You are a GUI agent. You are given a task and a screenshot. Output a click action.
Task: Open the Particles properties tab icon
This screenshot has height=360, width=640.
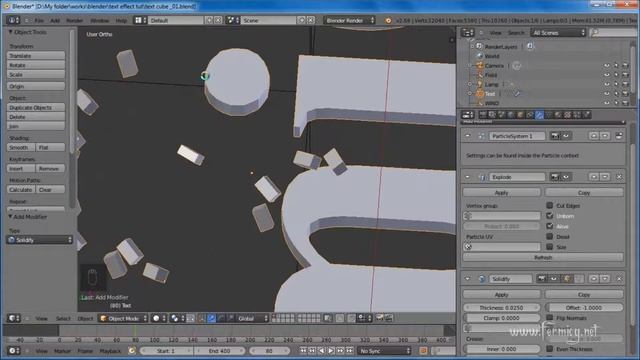(577, 115)
